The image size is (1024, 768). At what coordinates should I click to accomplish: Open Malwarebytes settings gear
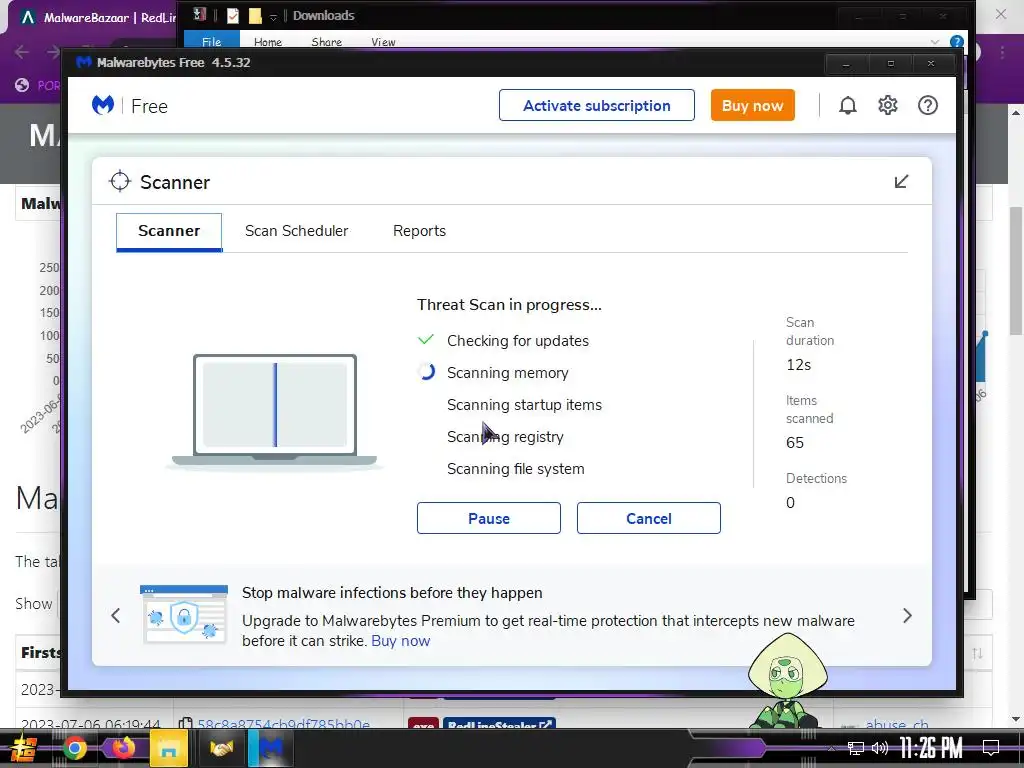point(888,105)
